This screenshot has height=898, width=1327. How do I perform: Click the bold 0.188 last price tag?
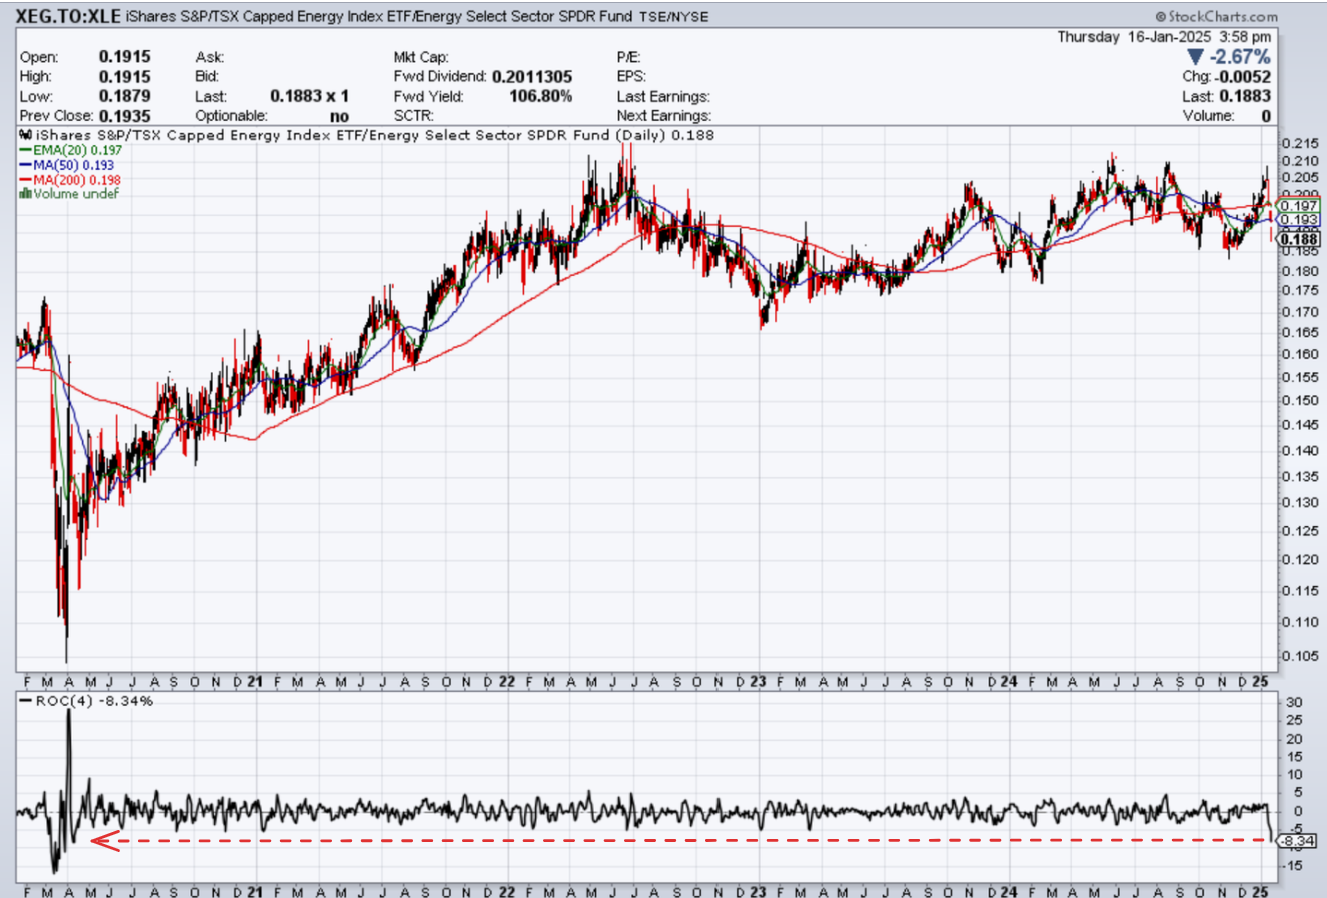pyautogui.click(x=1299, y=239)
